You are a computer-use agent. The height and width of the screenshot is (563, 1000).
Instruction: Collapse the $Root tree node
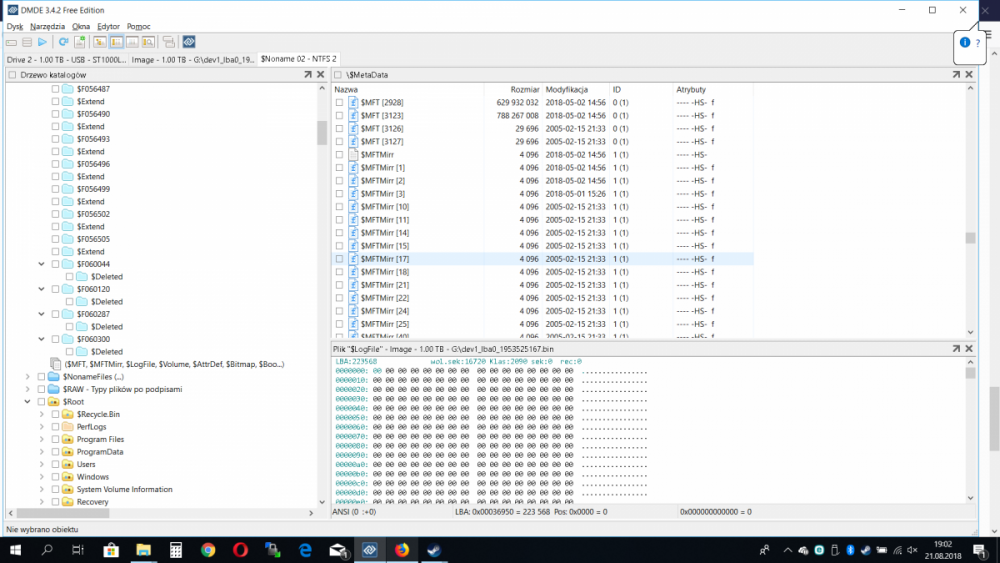tap(27, 402)
